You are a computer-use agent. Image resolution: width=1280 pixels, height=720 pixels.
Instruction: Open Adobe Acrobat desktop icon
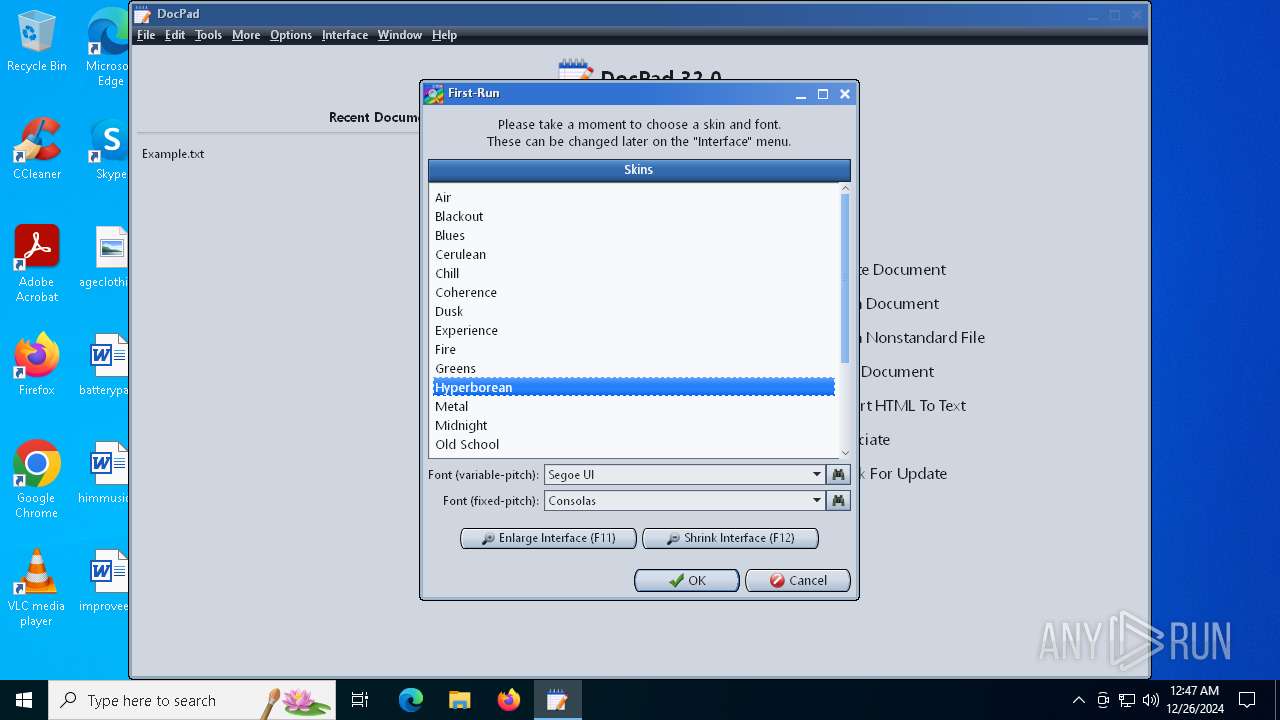(37, 264)
